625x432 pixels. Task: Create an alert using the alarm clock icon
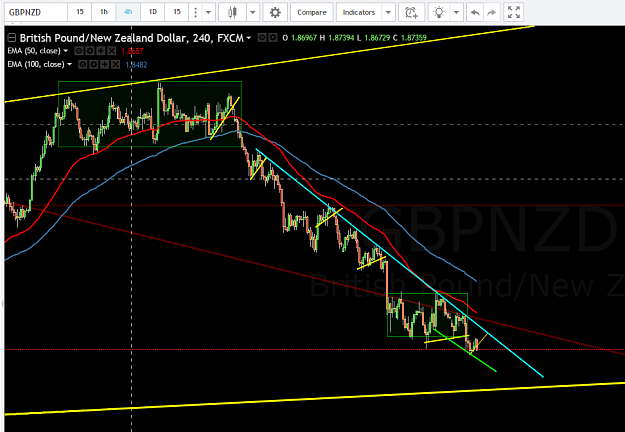(x=411, y=12)
